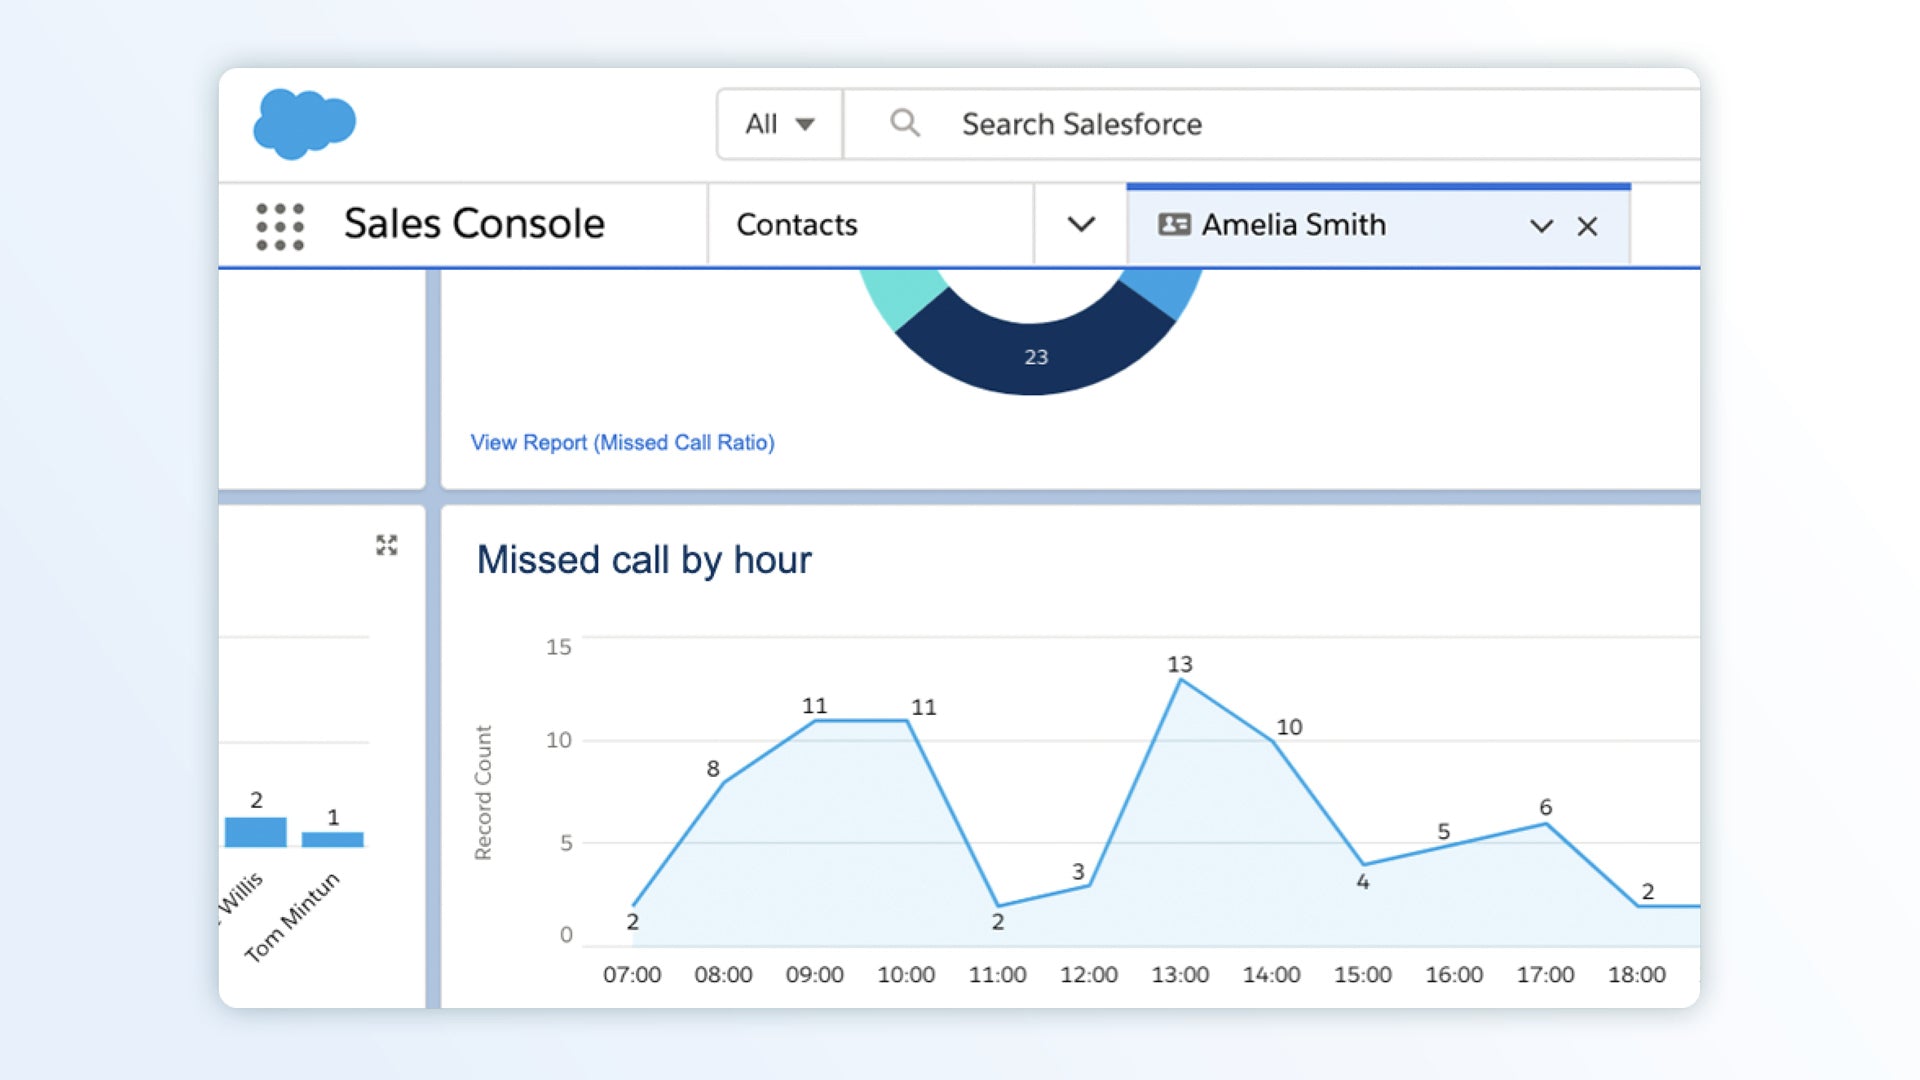Expand the chart with the fullscreen arrows icon
This screenshot has height=1080, width=1920.
pyautogui.click(x=387, y=545)
